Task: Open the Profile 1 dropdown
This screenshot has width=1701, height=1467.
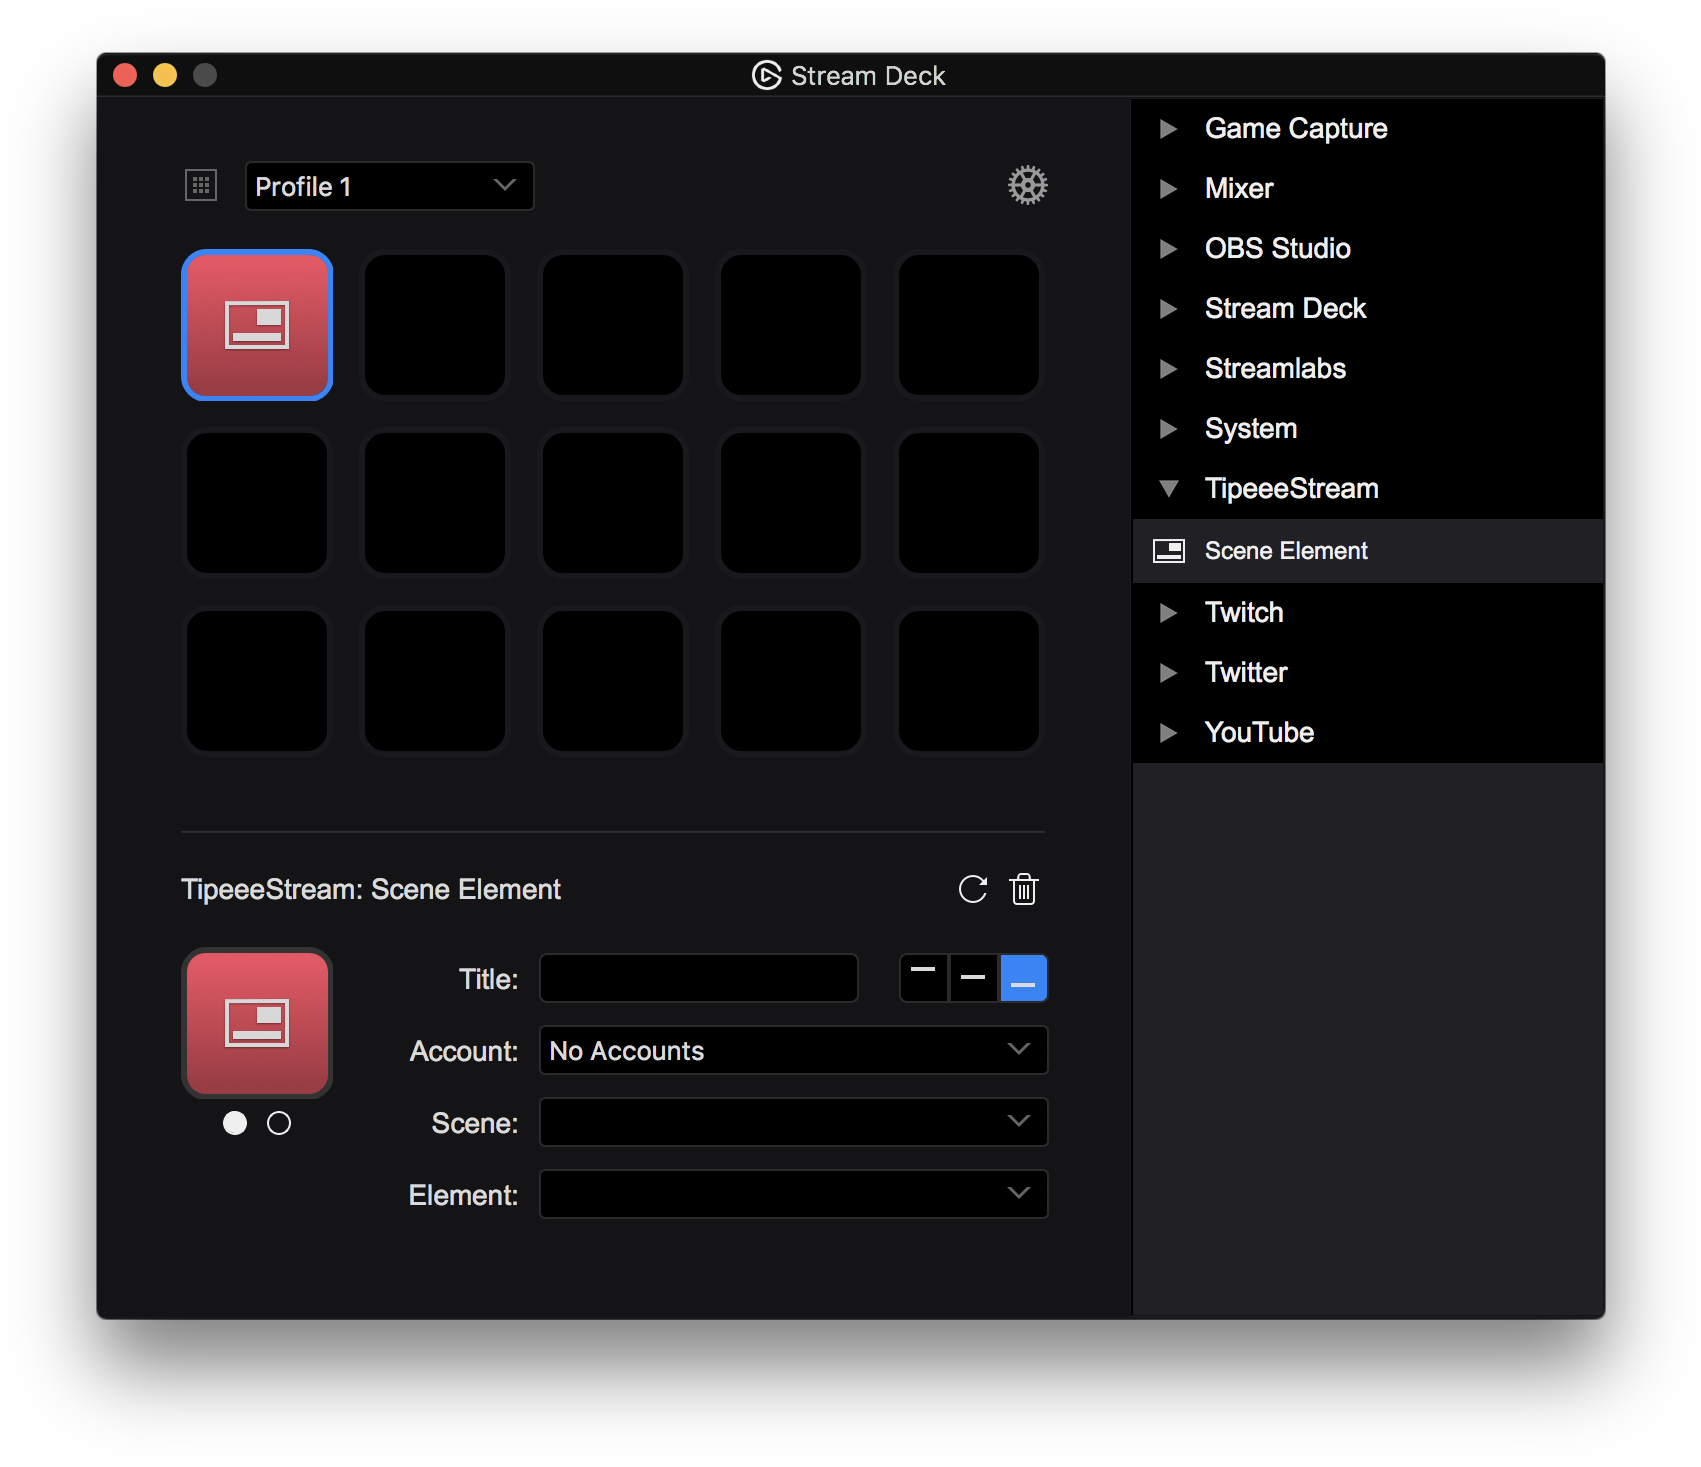Action: coord(389,186)
